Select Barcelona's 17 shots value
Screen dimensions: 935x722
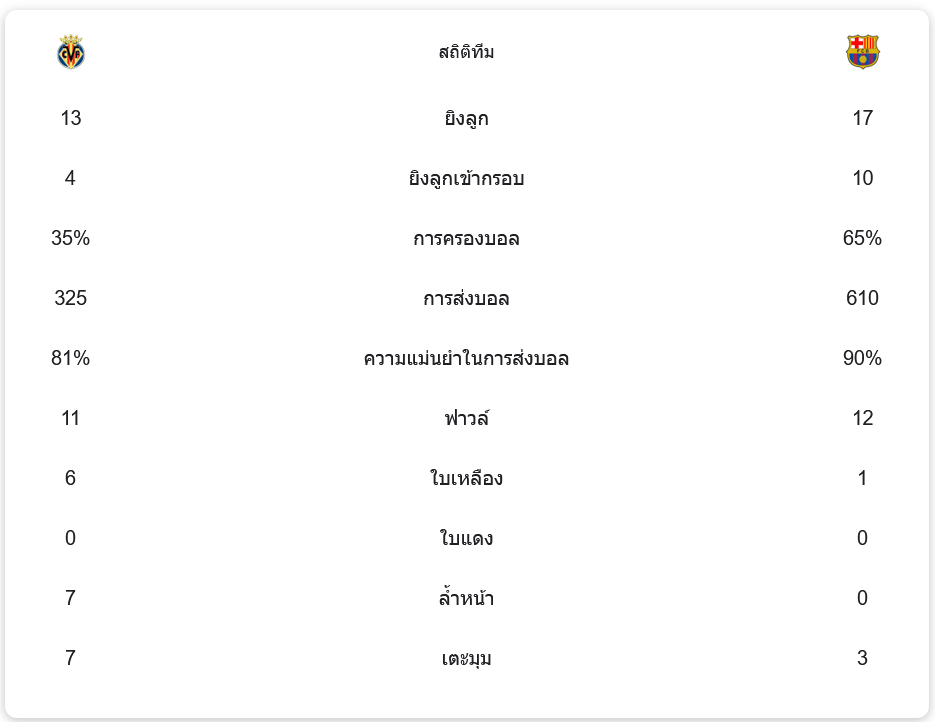(862, 118)
